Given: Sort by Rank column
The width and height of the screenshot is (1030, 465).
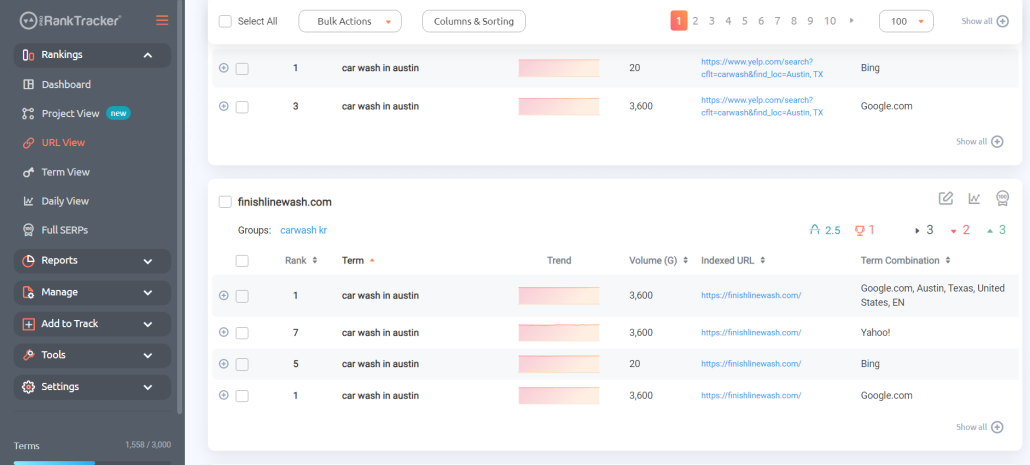Looking at the screenshot, I should point(301,260).
